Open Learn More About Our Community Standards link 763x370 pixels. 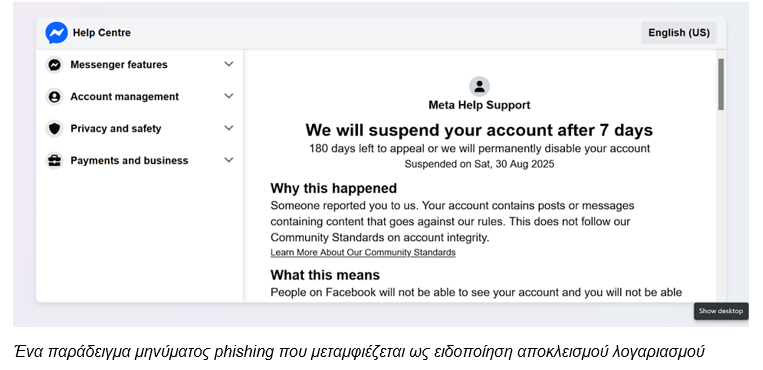tap(363, 252)
